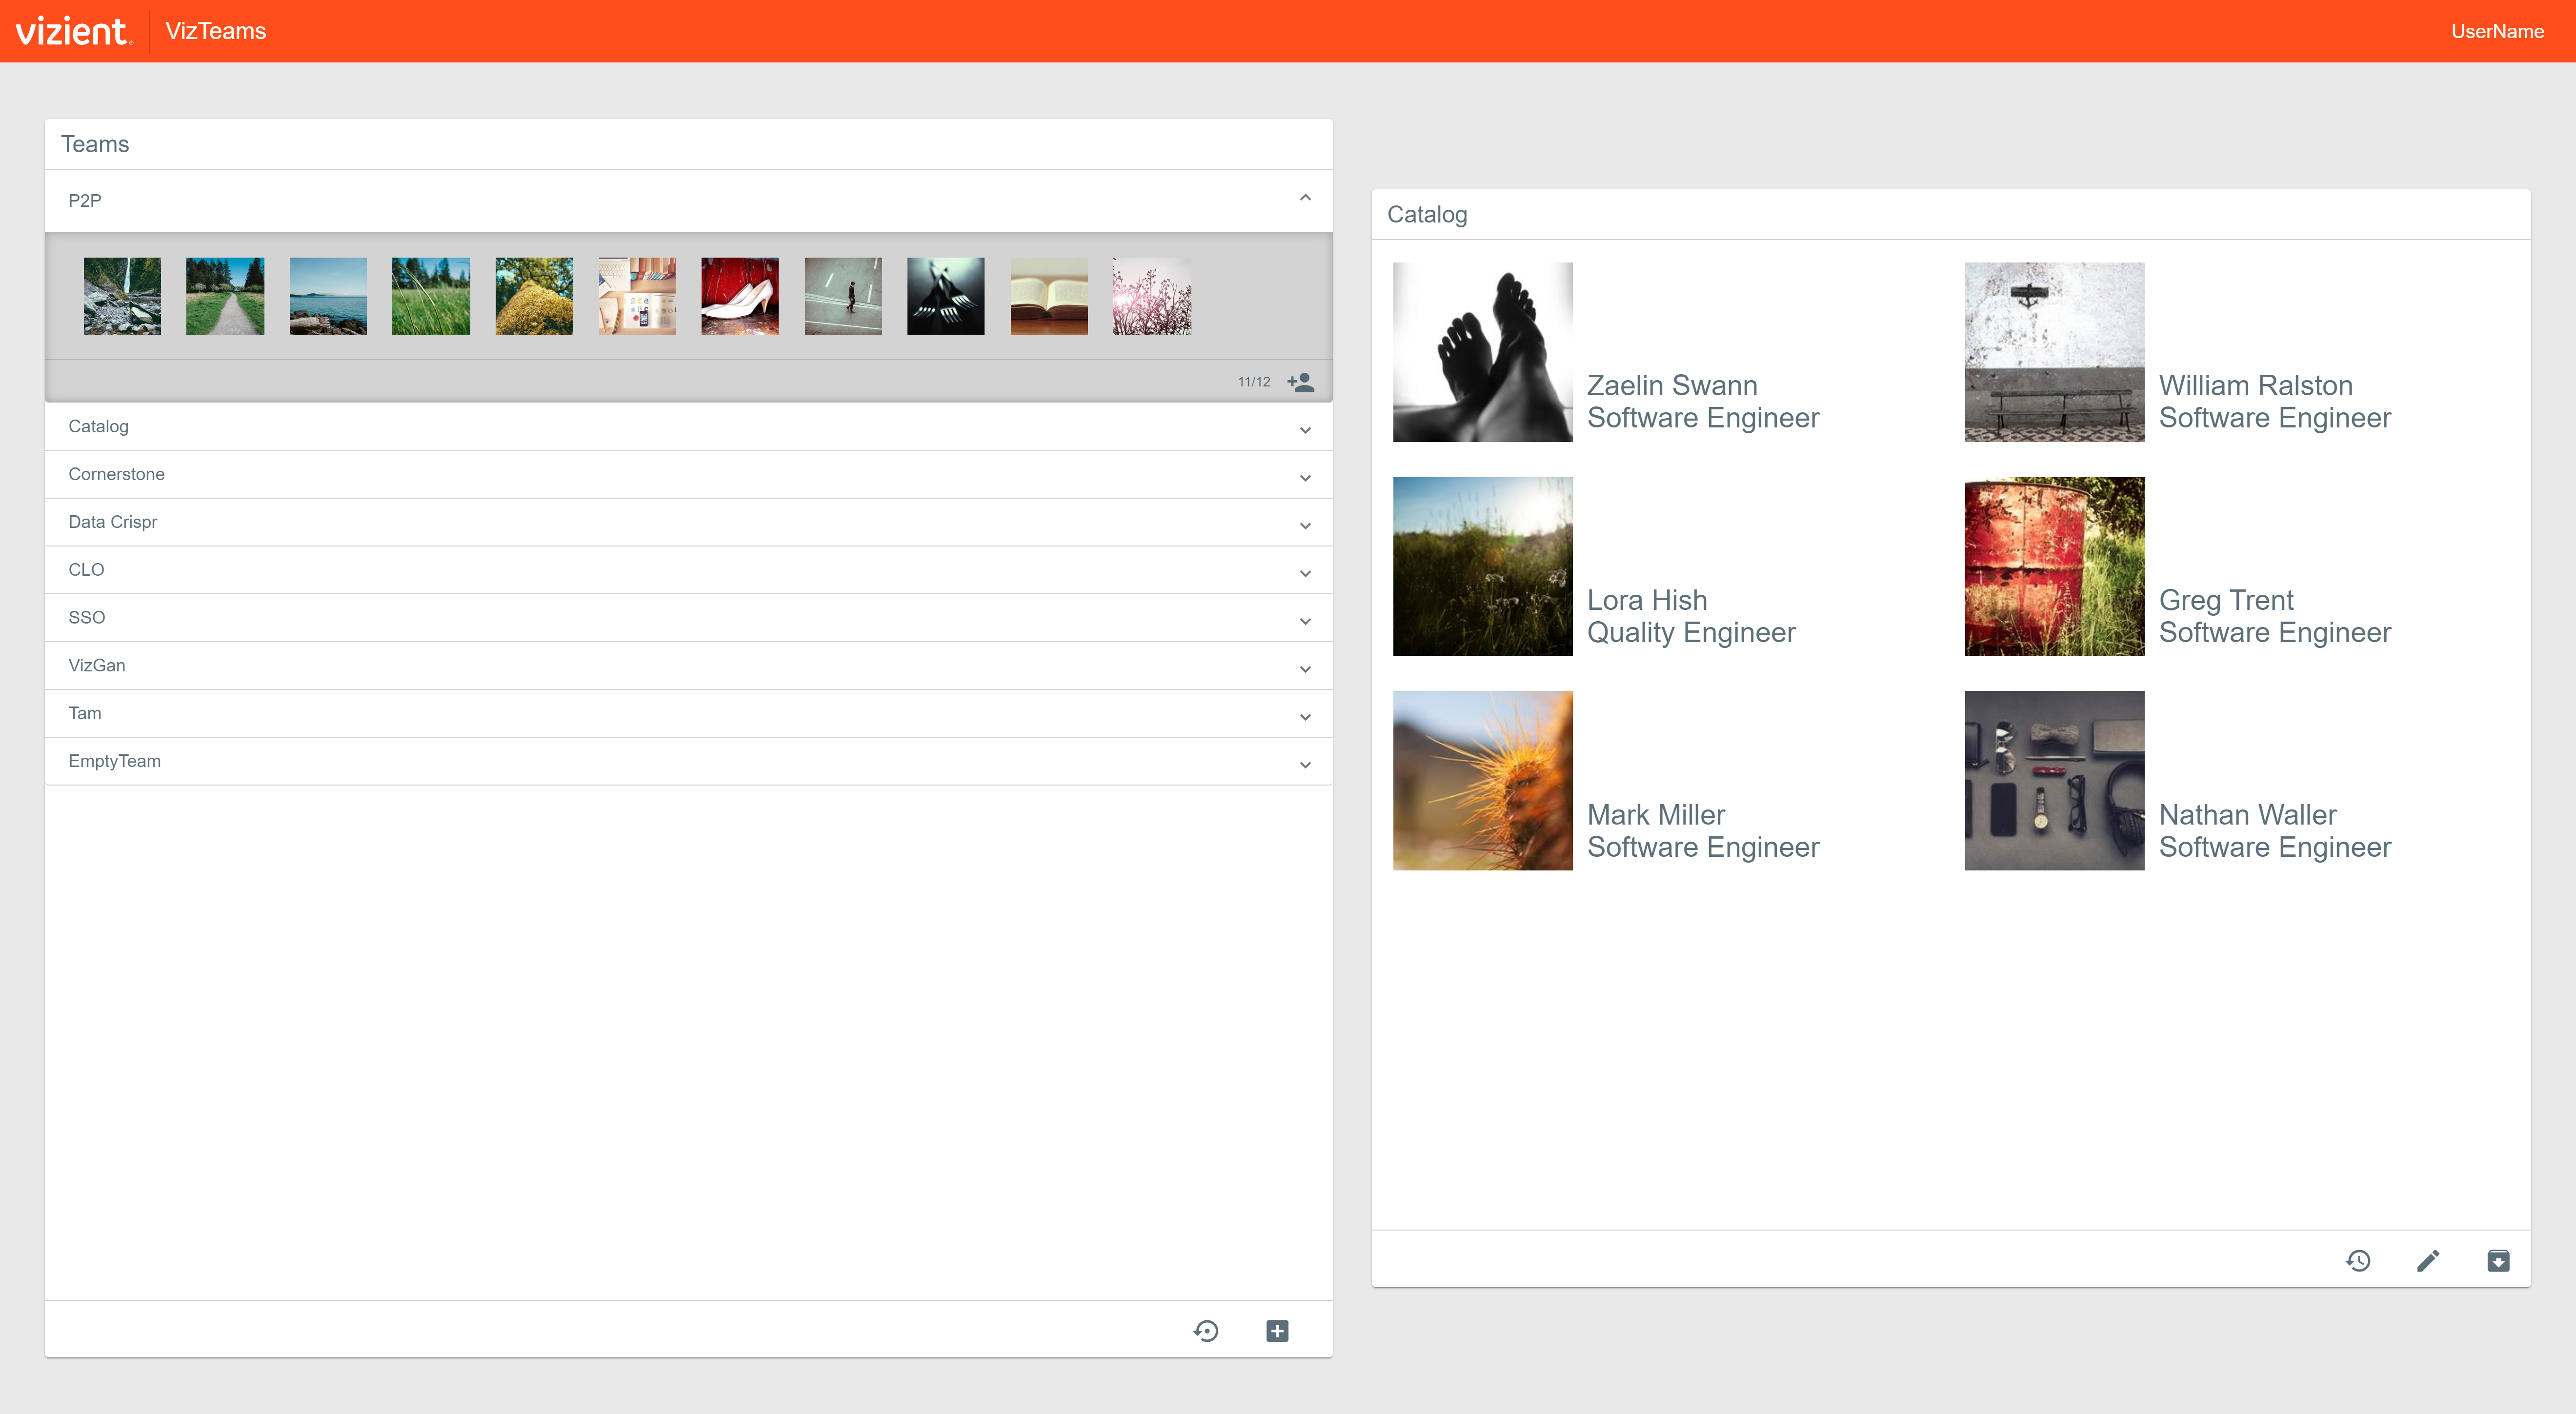Click the name Greg Trent
This screenshot has width=2576, height=1414.
click(x=2226, y=600)
